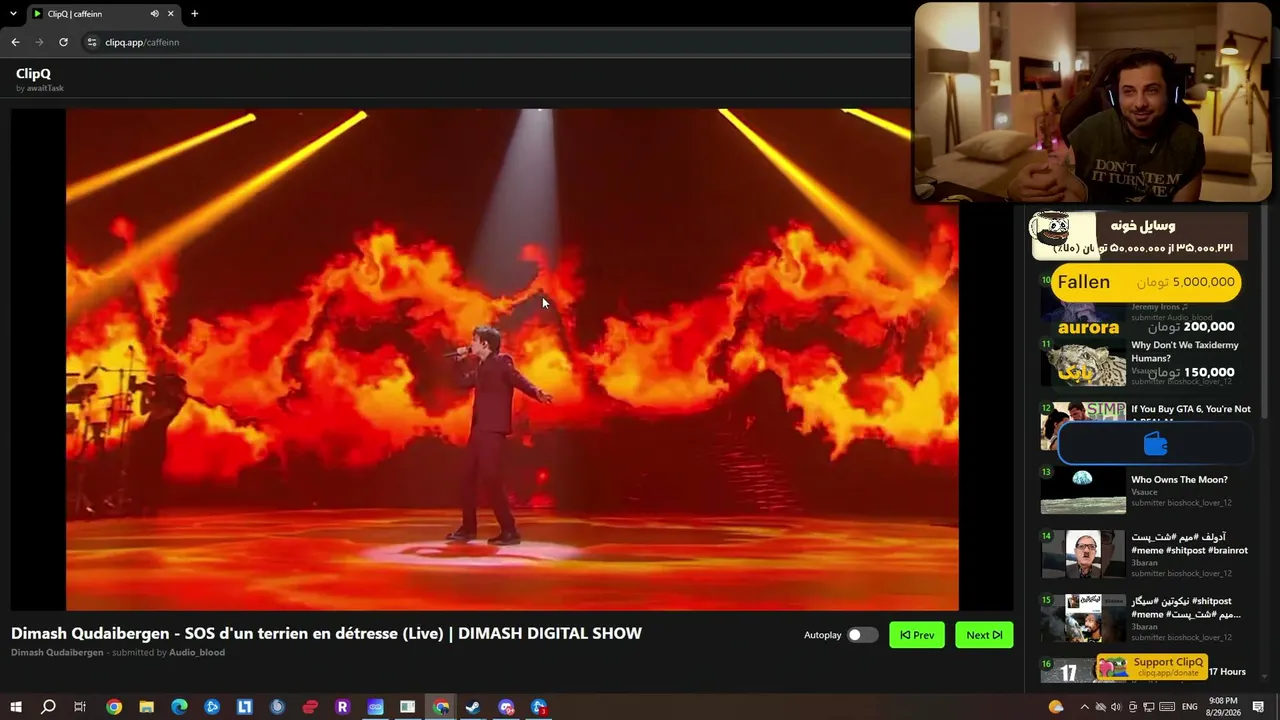Screen dimensions: 1280x720
Task: Open the Windows notification center
Action: point(1259,707)
